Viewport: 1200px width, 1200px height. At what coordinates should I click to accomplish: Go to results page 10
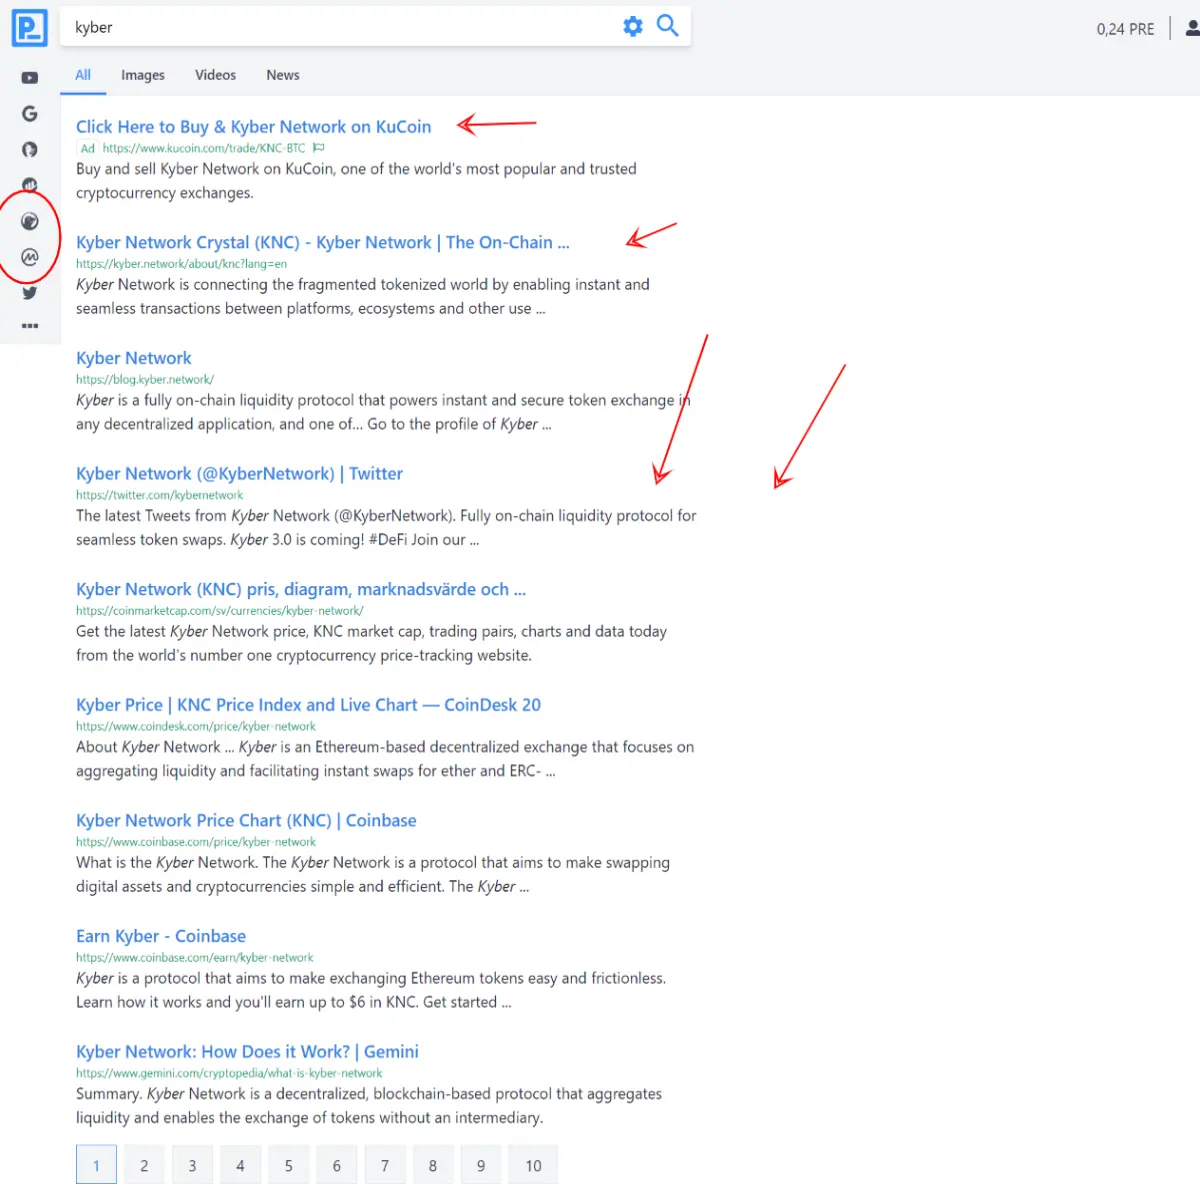coord(533,1165)
